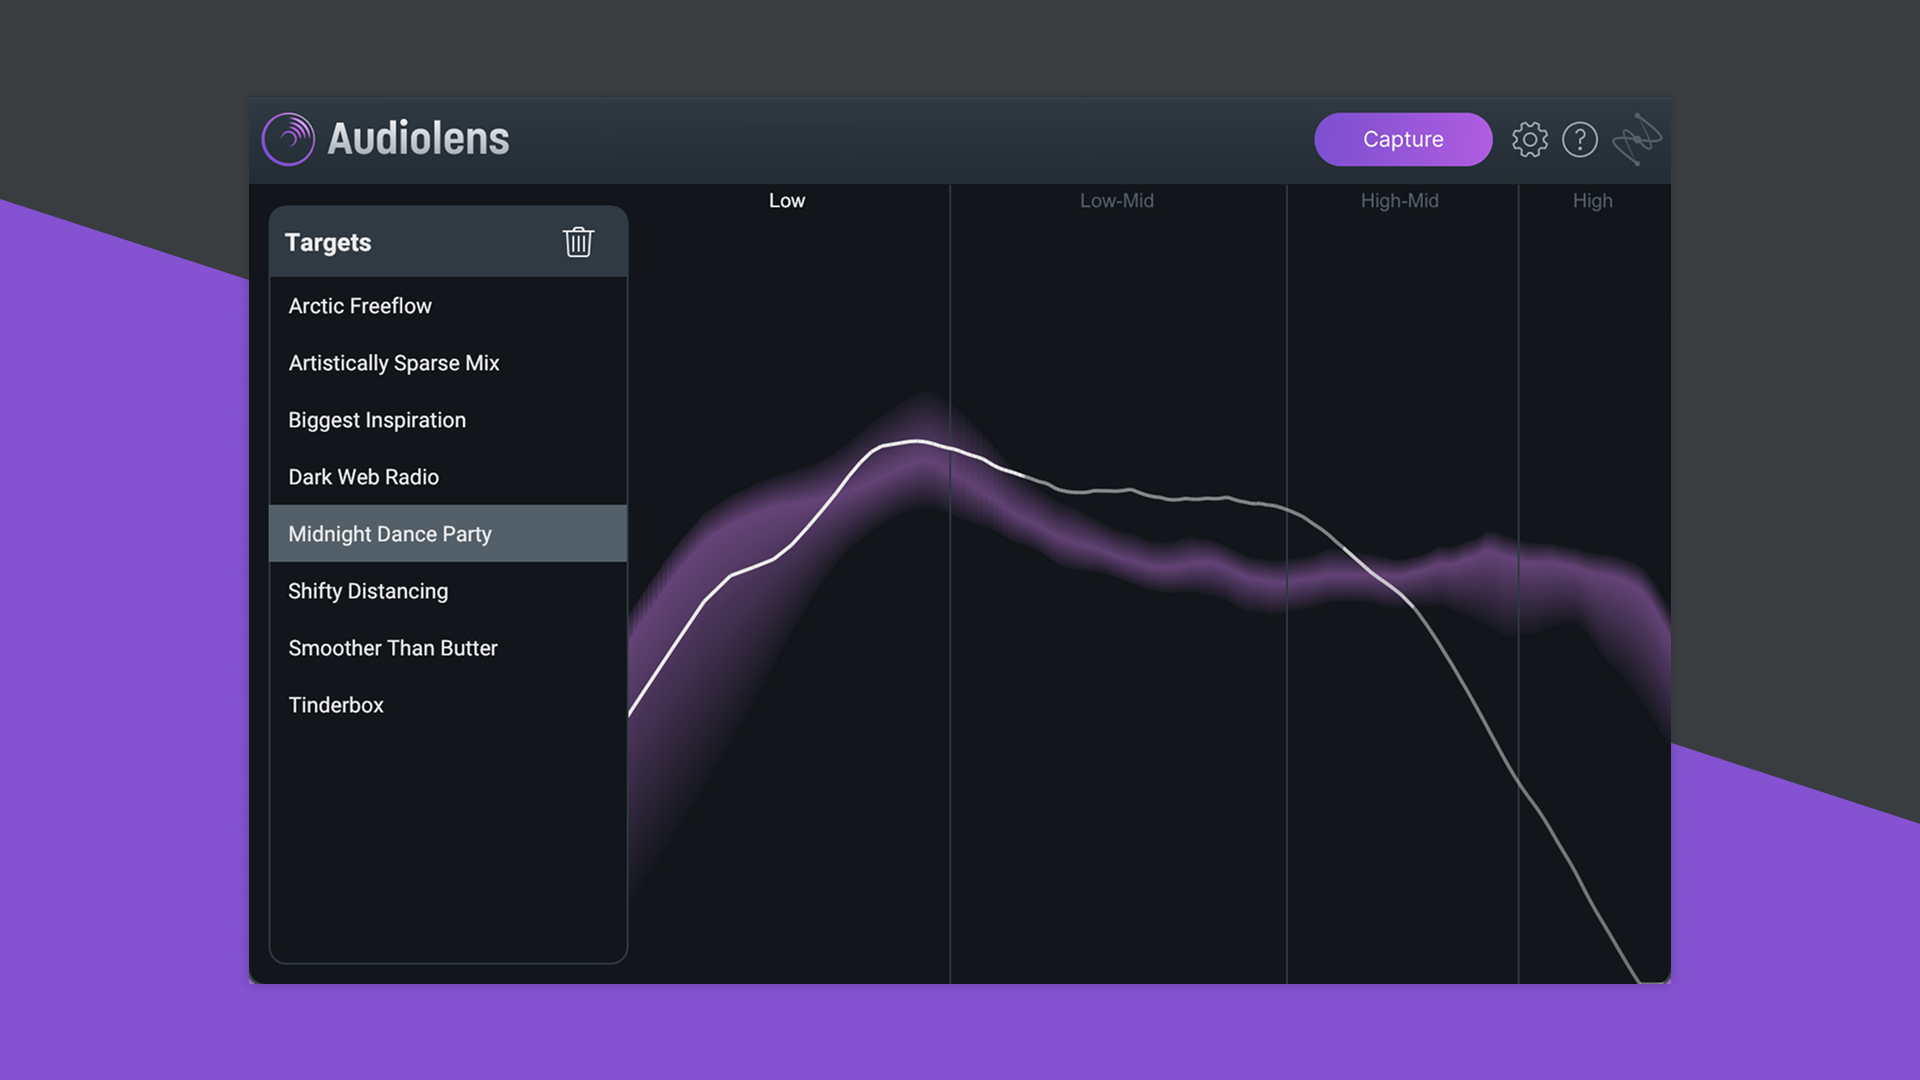
Task: Select the Arctic Freeflow target
Action: point(360,306)
